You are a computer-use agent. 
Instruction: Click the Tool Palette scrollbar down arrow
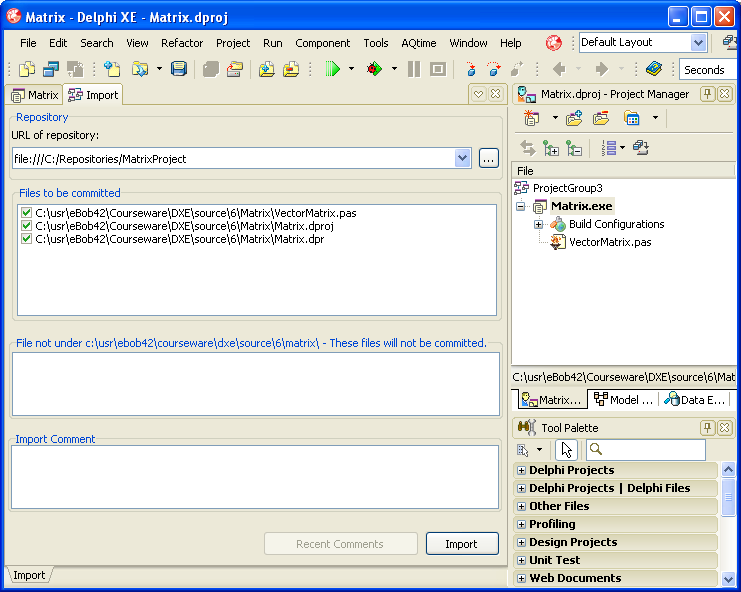point(728,578)
